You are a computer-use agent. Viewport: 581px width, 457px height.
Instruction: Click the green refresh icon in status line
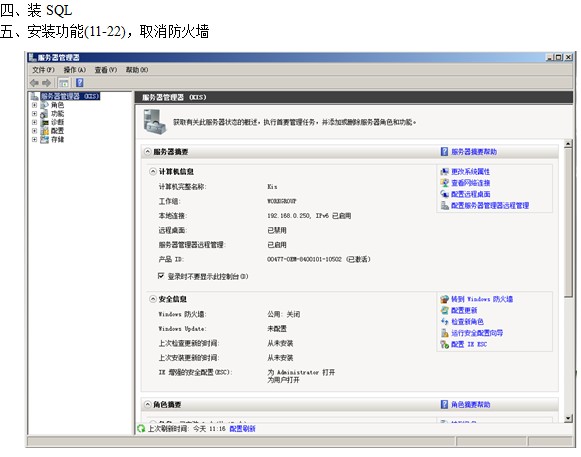[x=141, y=428]
